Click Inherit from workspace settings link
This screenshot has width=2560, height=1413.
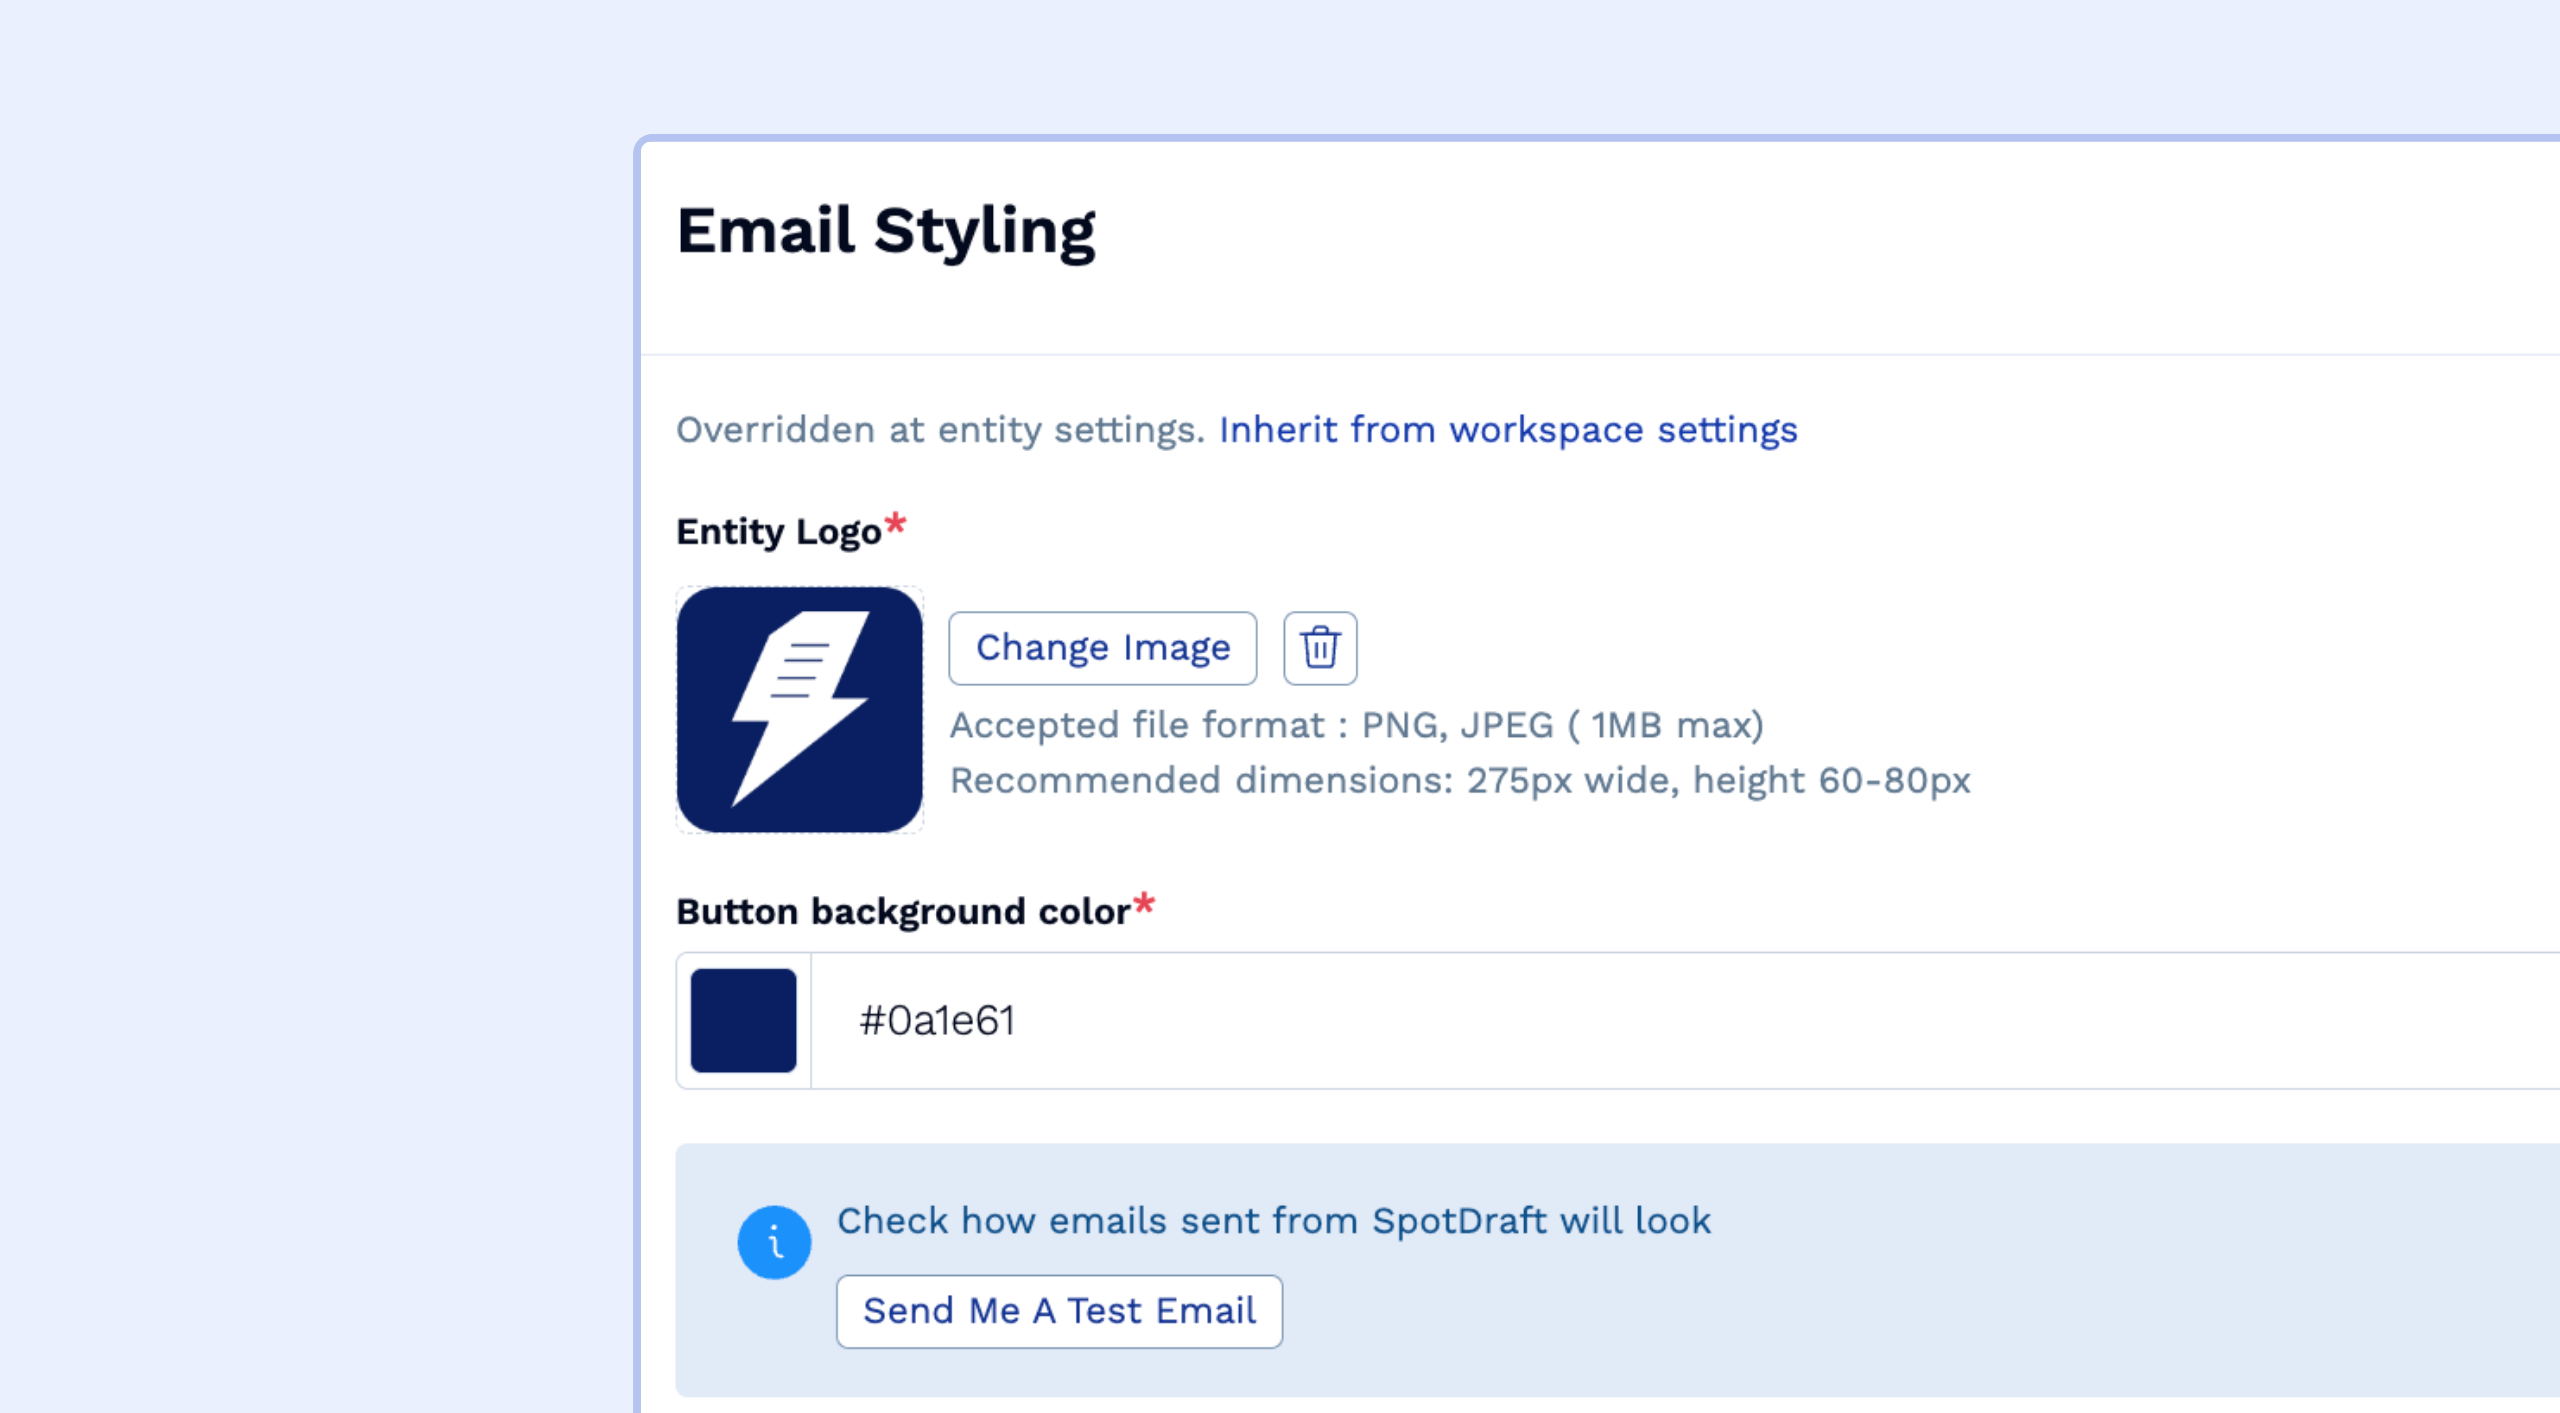pos(1507,430)
